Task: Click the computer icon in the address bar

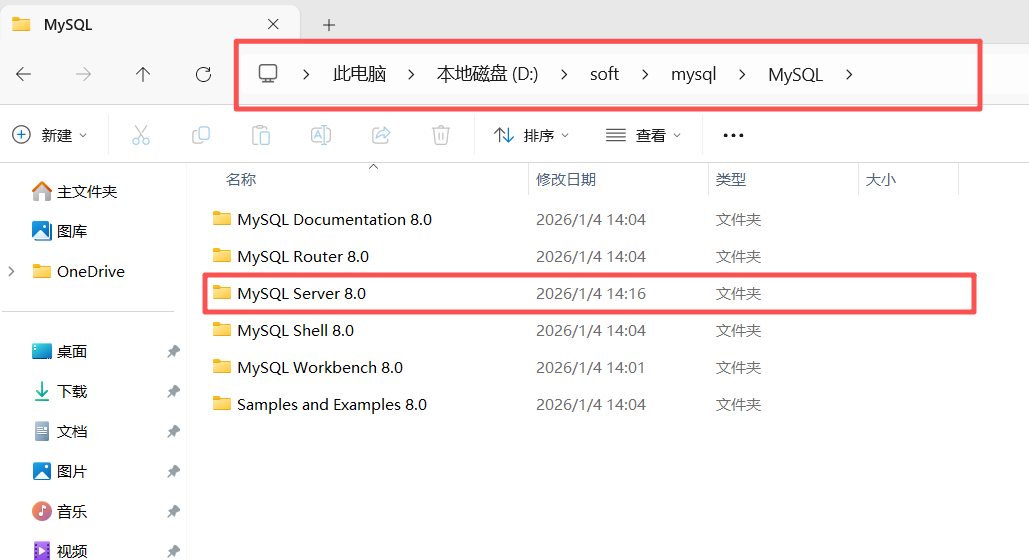Action: [x=268, y=74]
